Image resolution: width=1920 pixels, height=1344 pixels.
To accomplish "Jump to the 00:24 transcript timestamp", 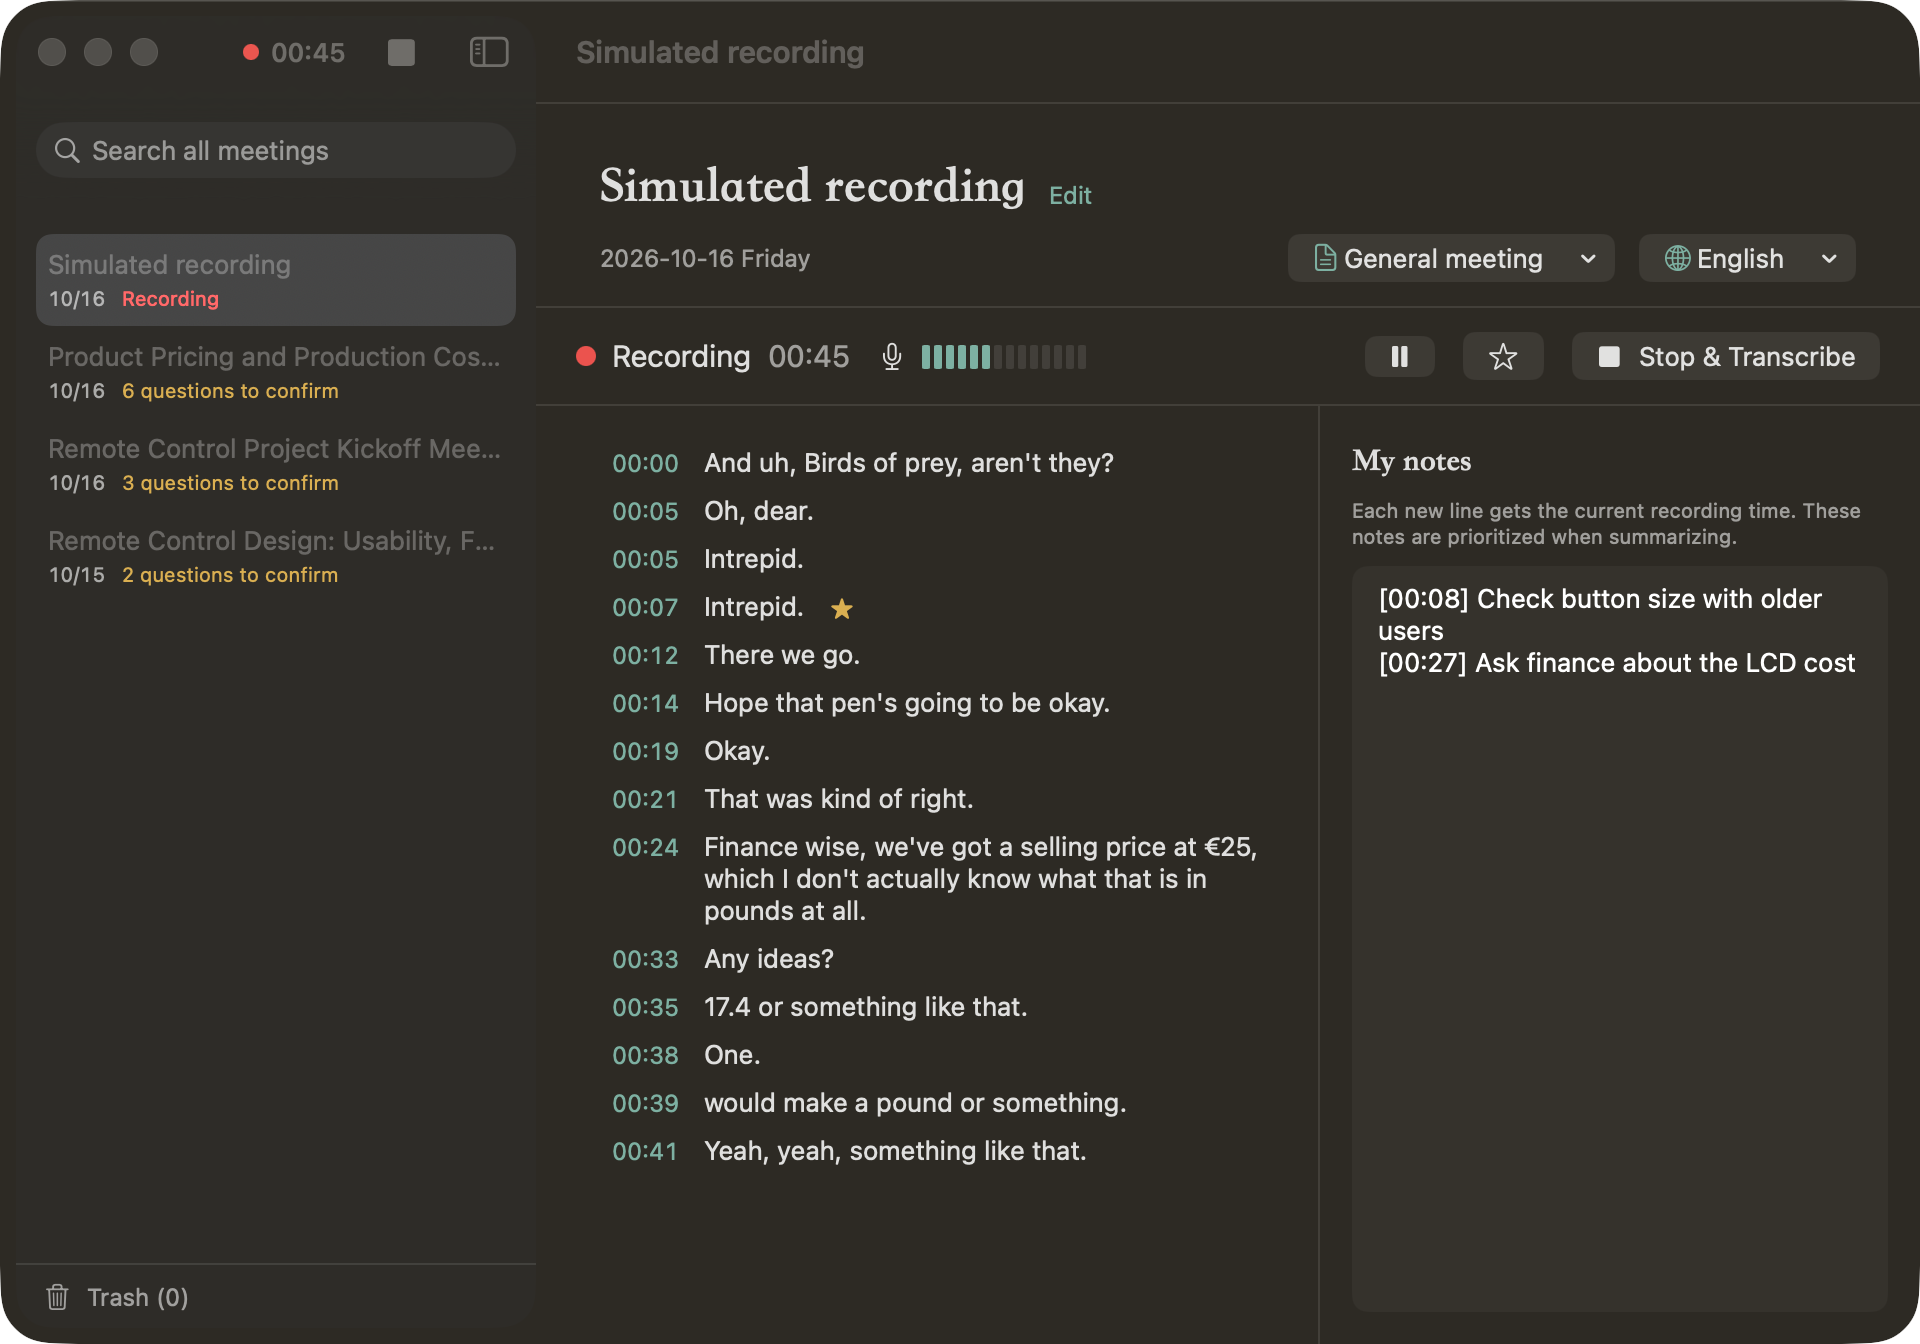I will (x=645, y=847).
